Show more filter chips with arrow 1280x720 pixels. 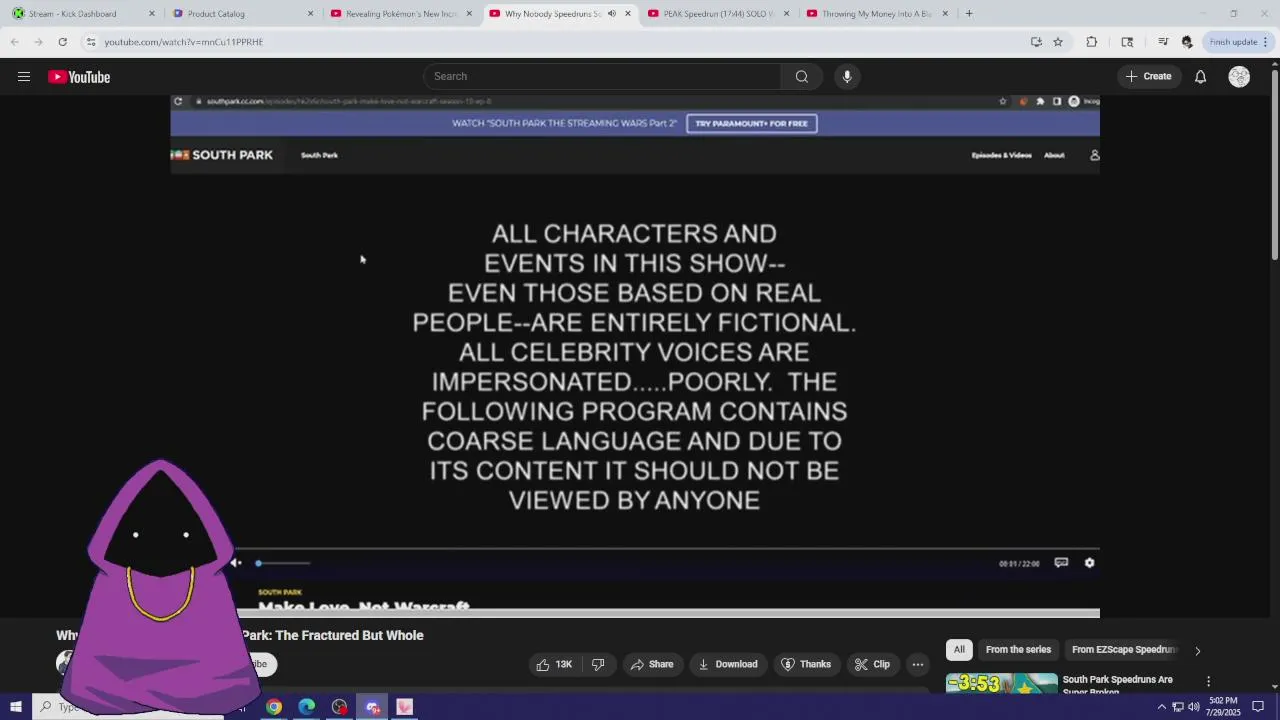[x=1197, y=651]
